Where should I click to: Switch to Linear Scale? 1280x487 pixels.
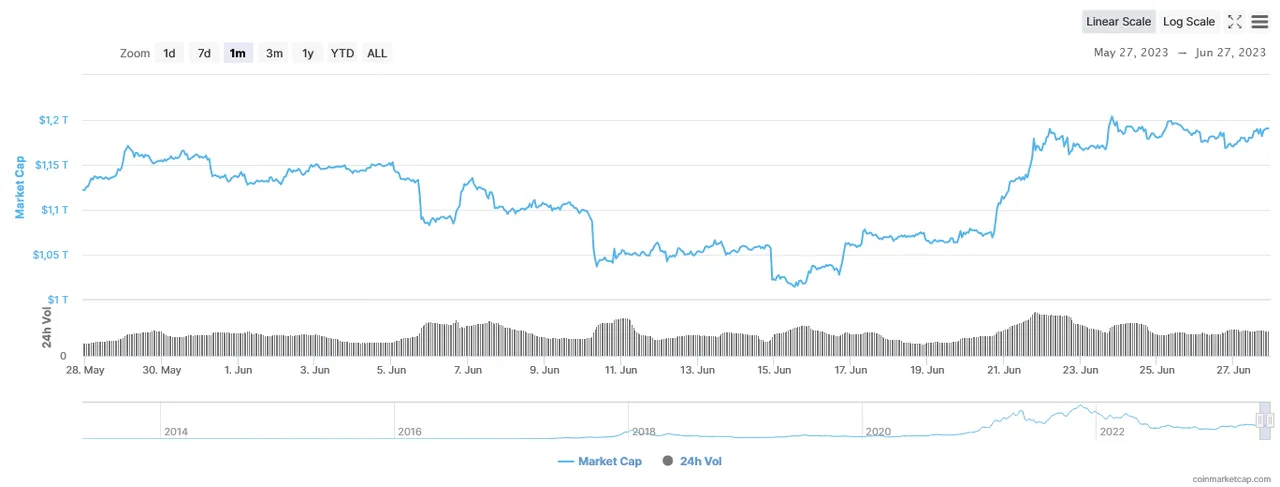[x=1119, y=21]
